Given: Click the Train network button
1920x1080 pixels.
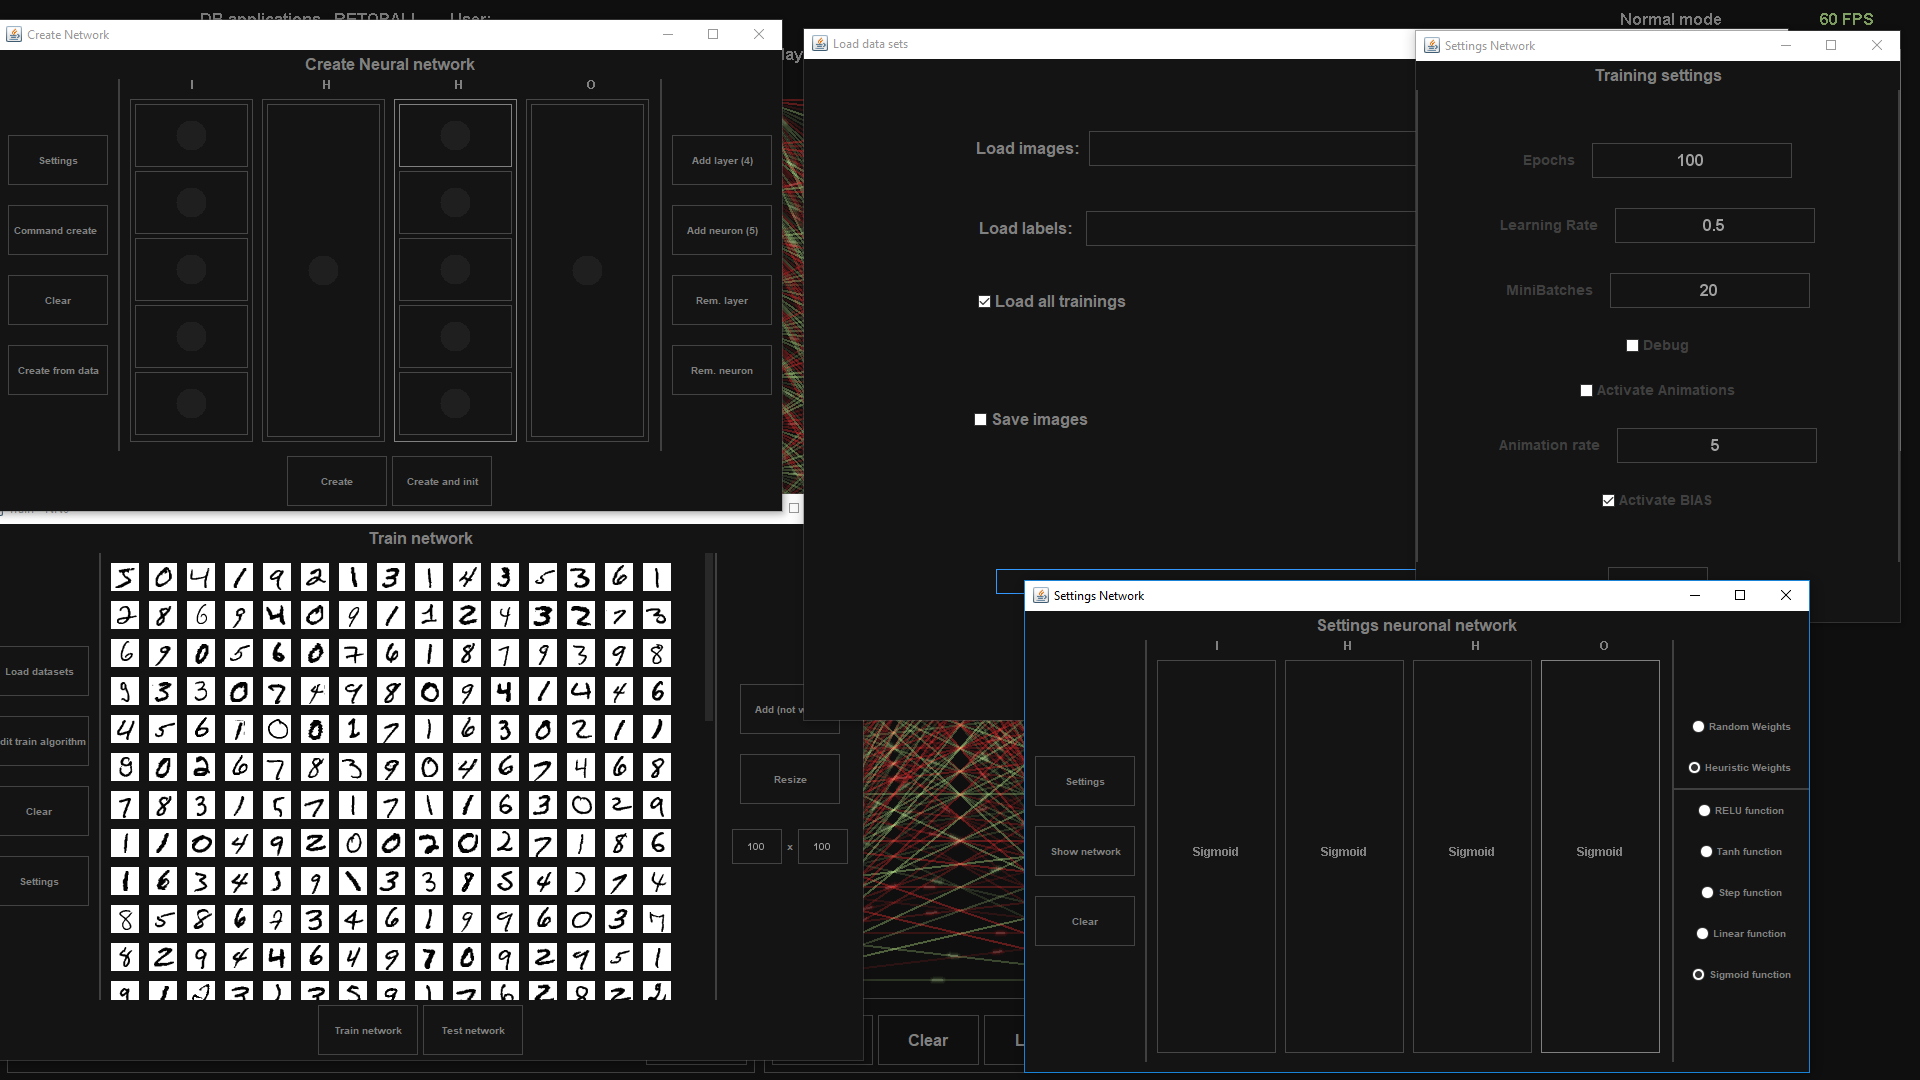Looking at the screenshot, I should [x=368, y=1031].
